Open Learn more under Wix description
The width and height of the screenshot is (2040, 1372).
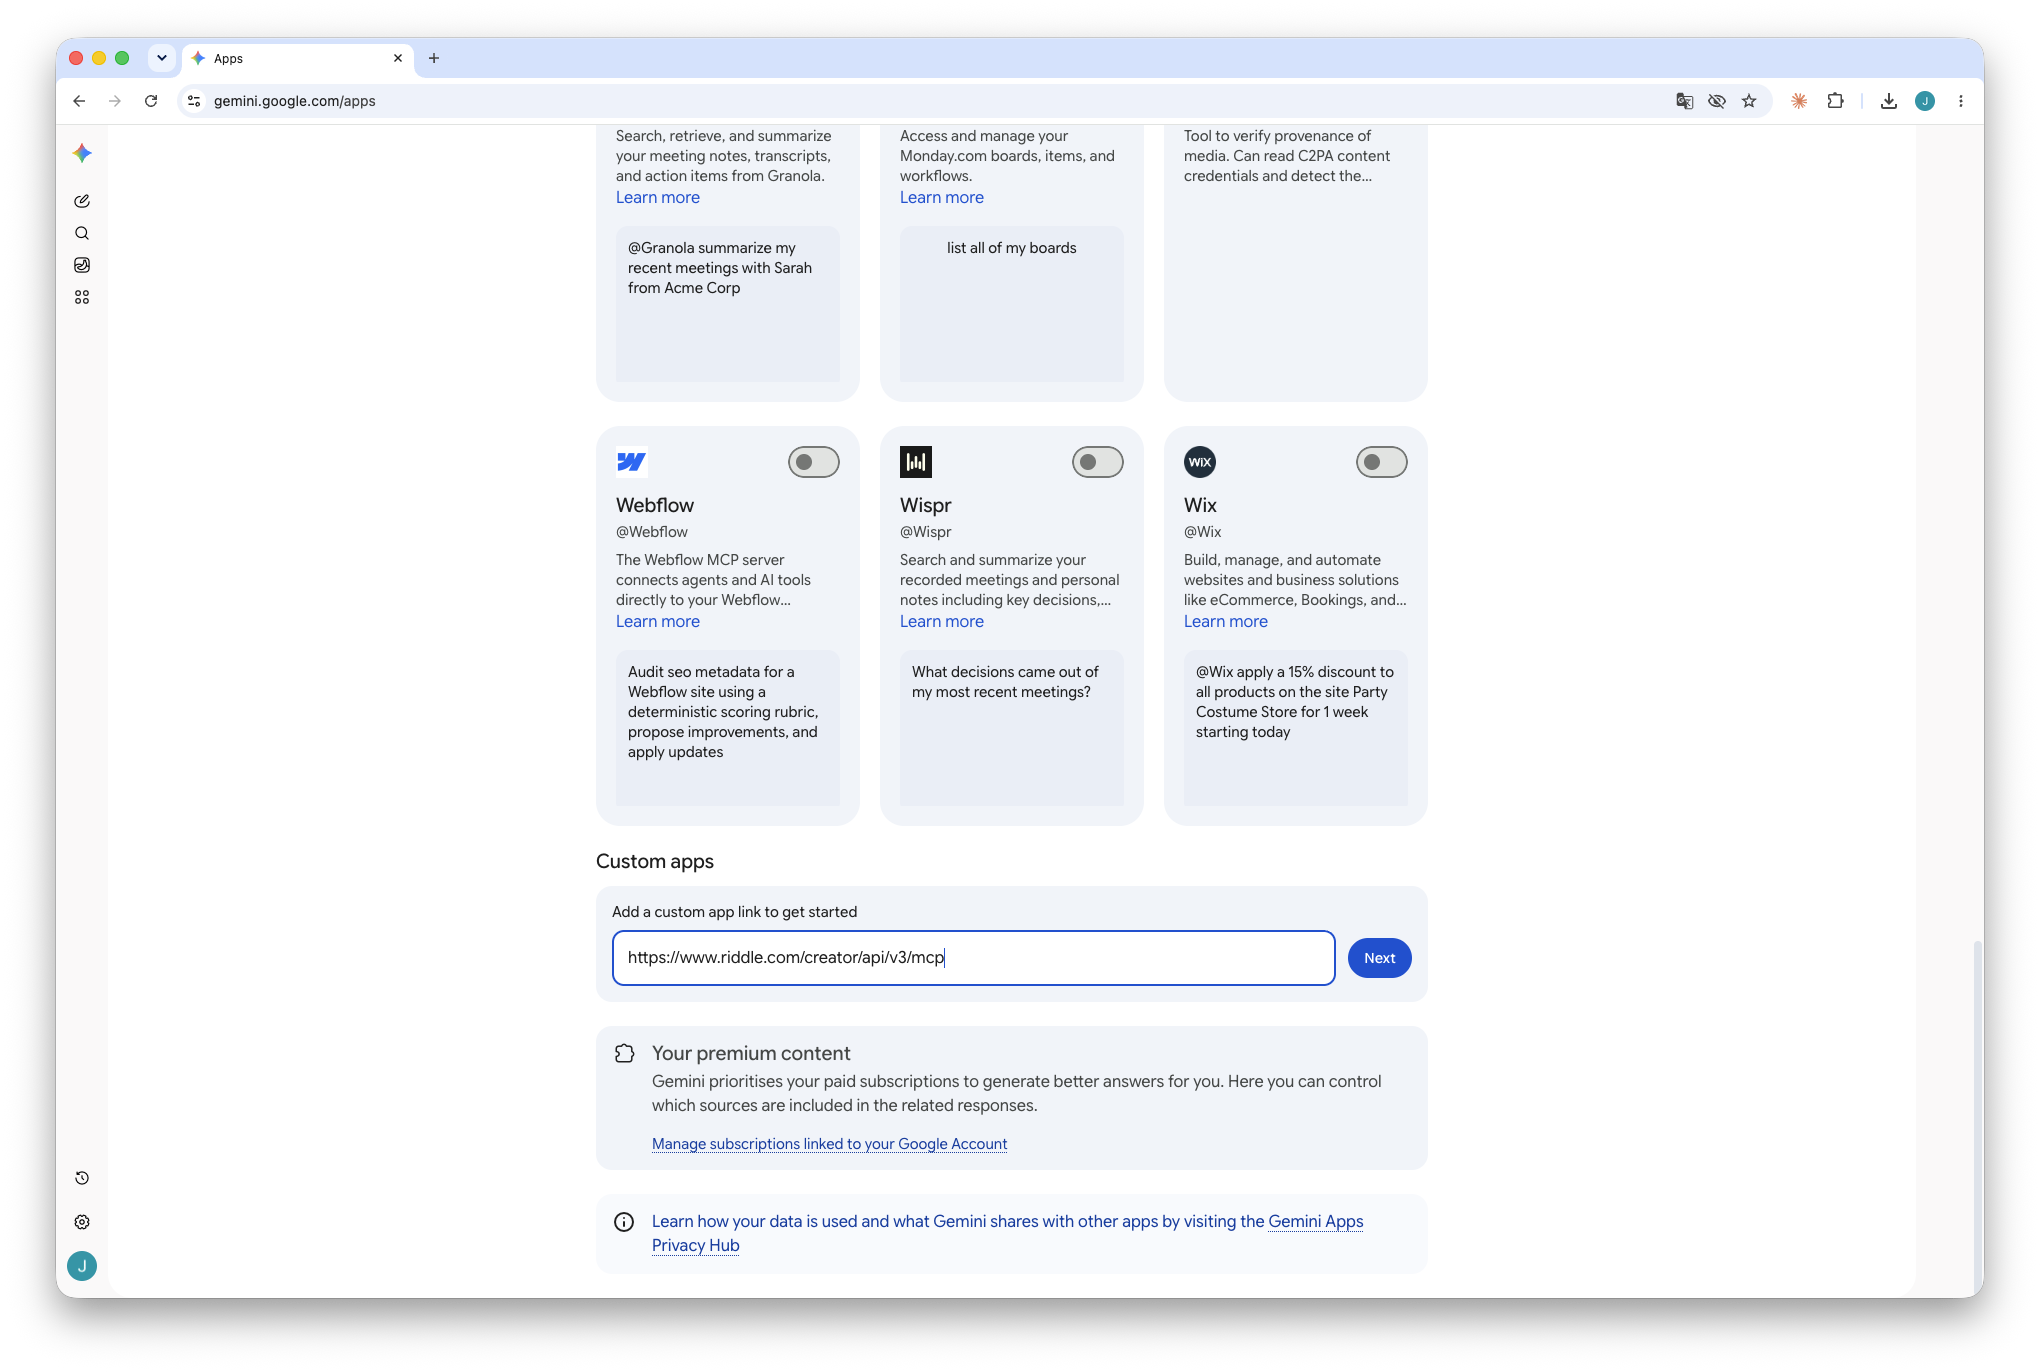click(1226, 622)
